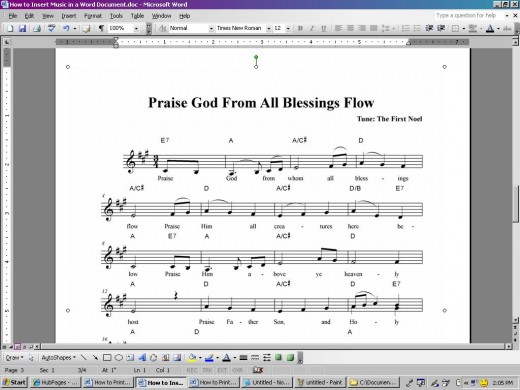Image resolution: width=520 pixels, height=390 pixels.
Task: Click the Type a question for help box
Action: click(470, 15)
